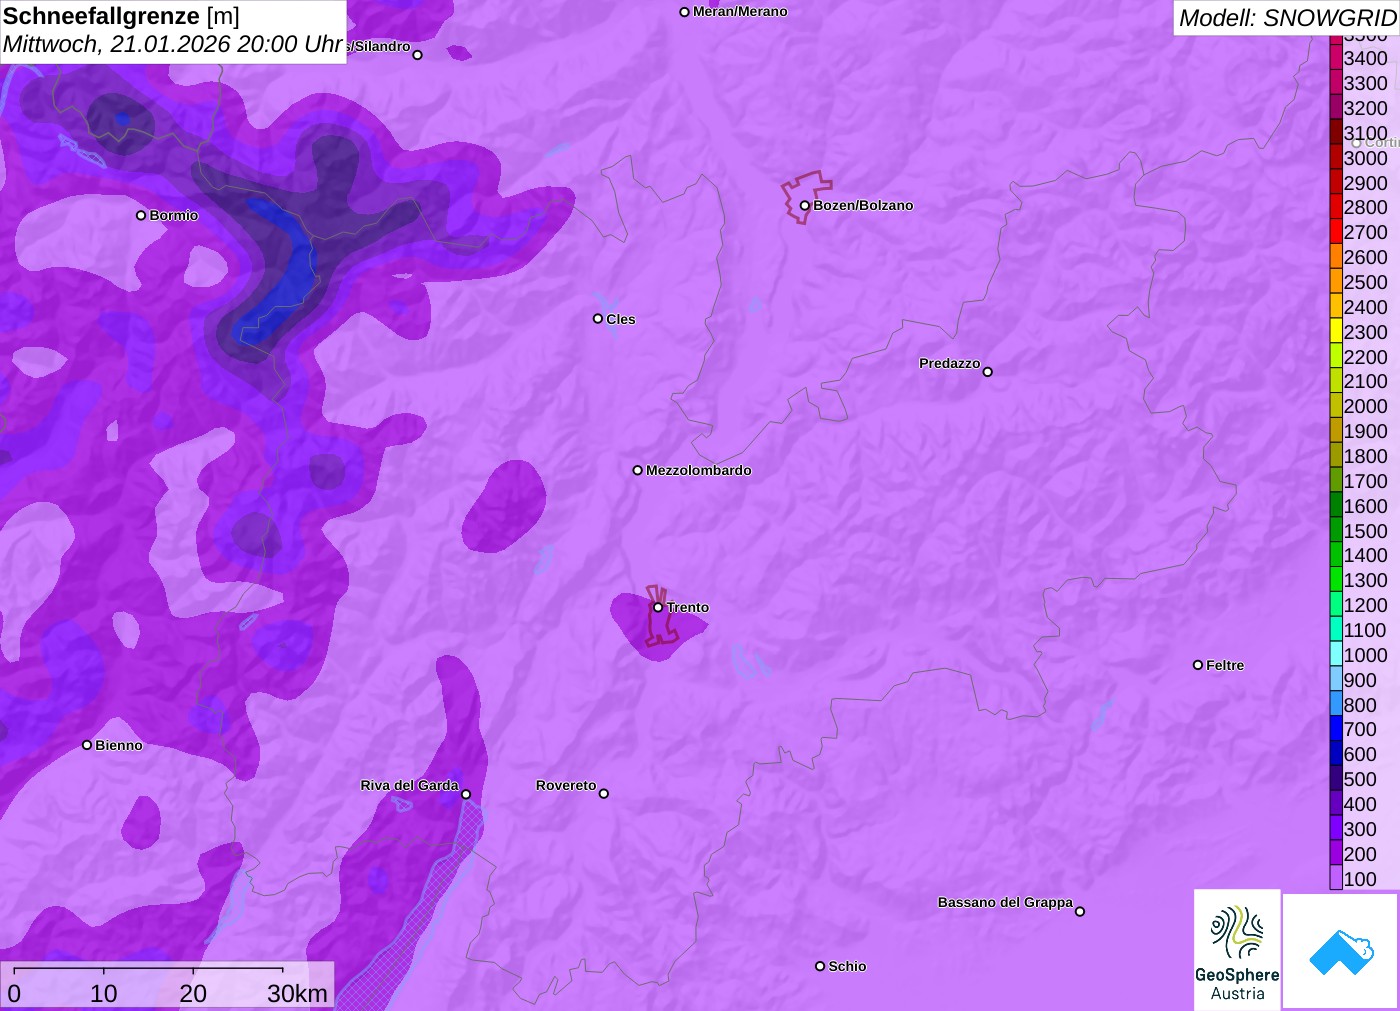Click the Predazzo city marker
Screen dimensions: 1400x1011
click(x=988, y=372)
